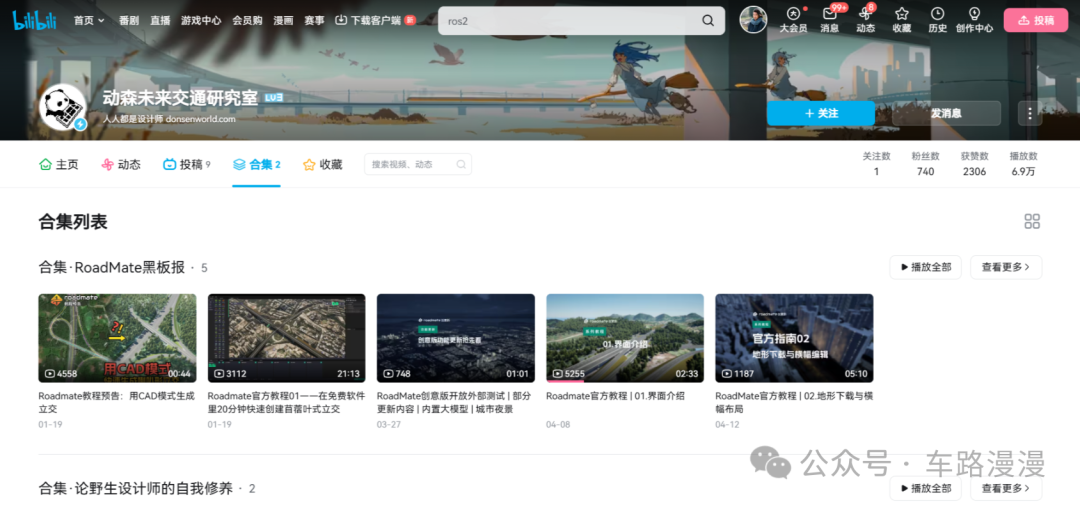This screenshot has height=507, width=1080.
Task: Open 01.界面介绍 video thumbnail
Action: (x=625, y=338)
